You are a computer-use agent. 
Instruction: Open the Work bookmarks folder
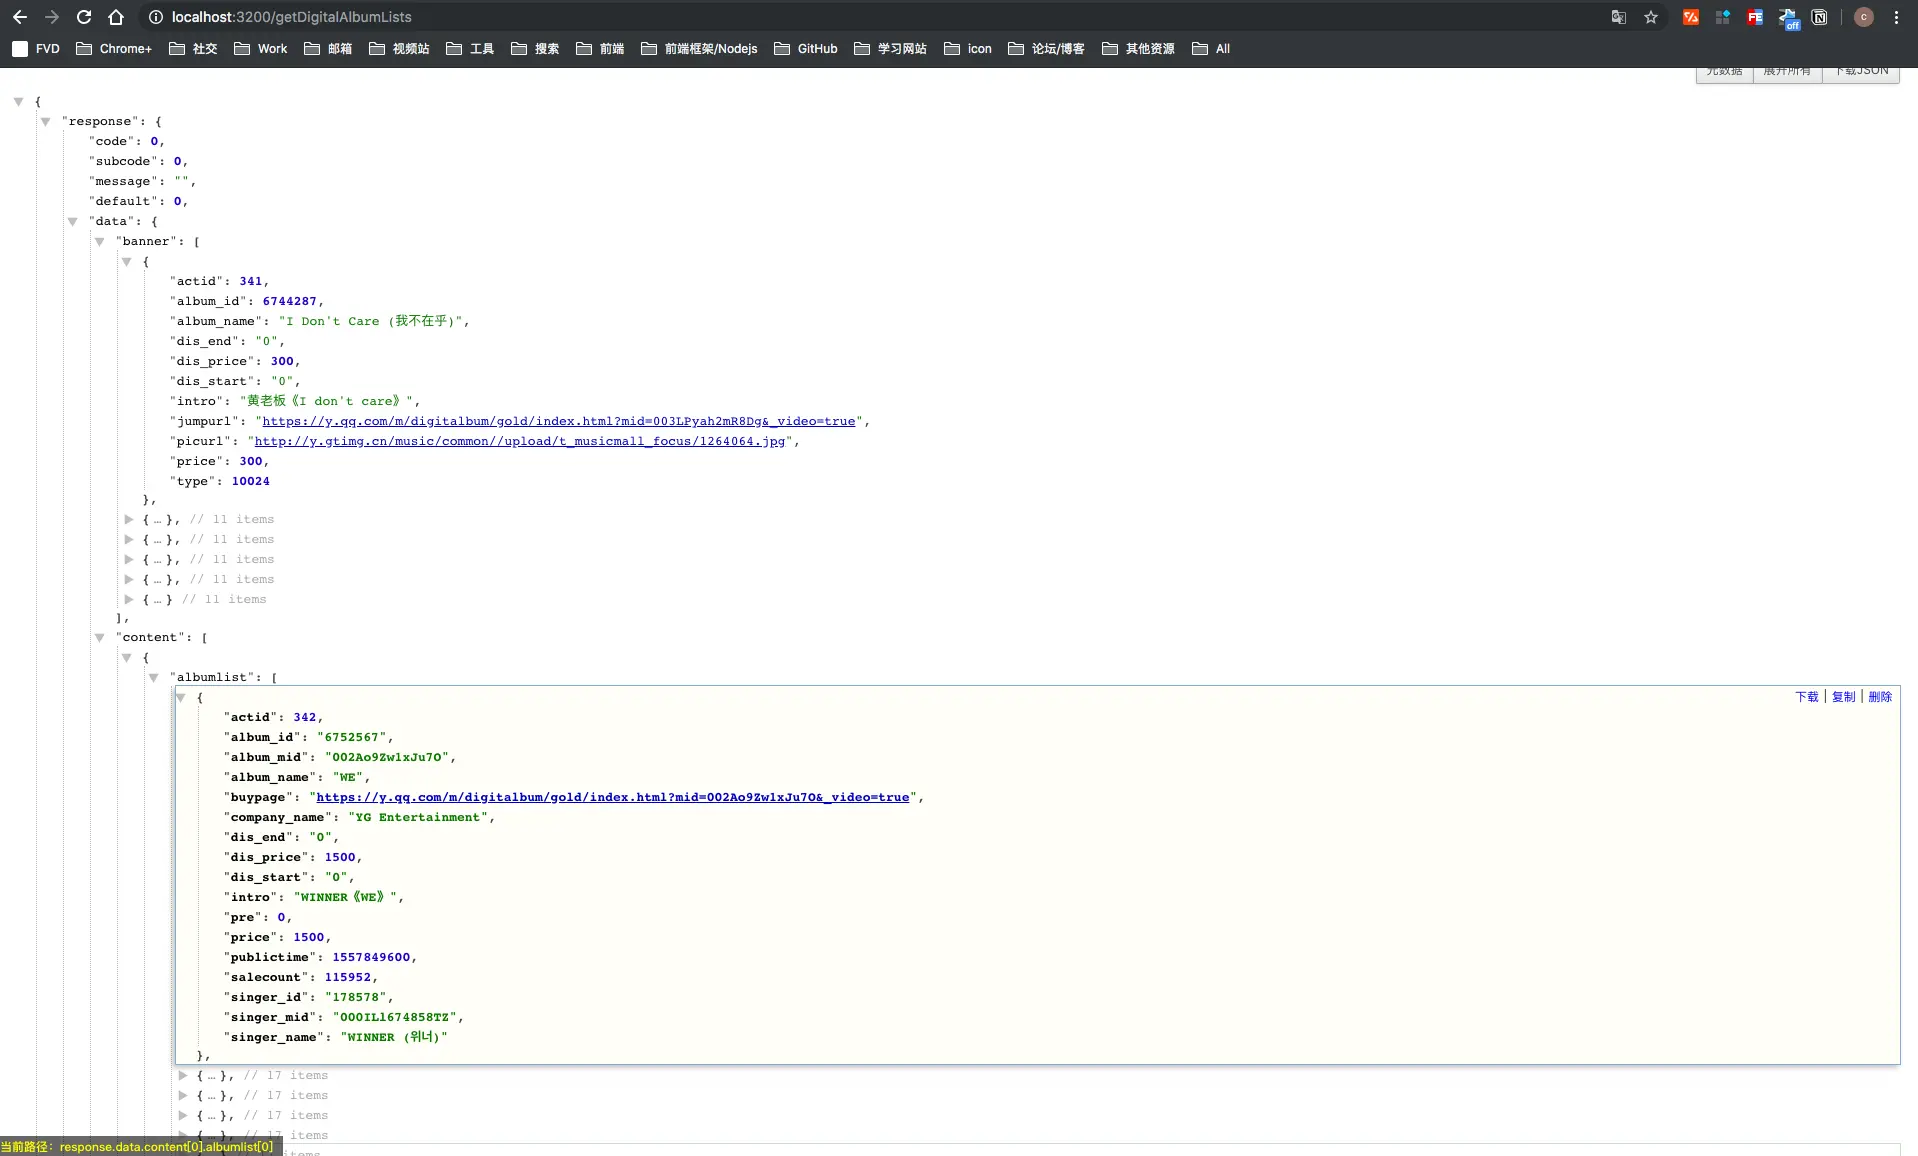[x=261, y=48]
